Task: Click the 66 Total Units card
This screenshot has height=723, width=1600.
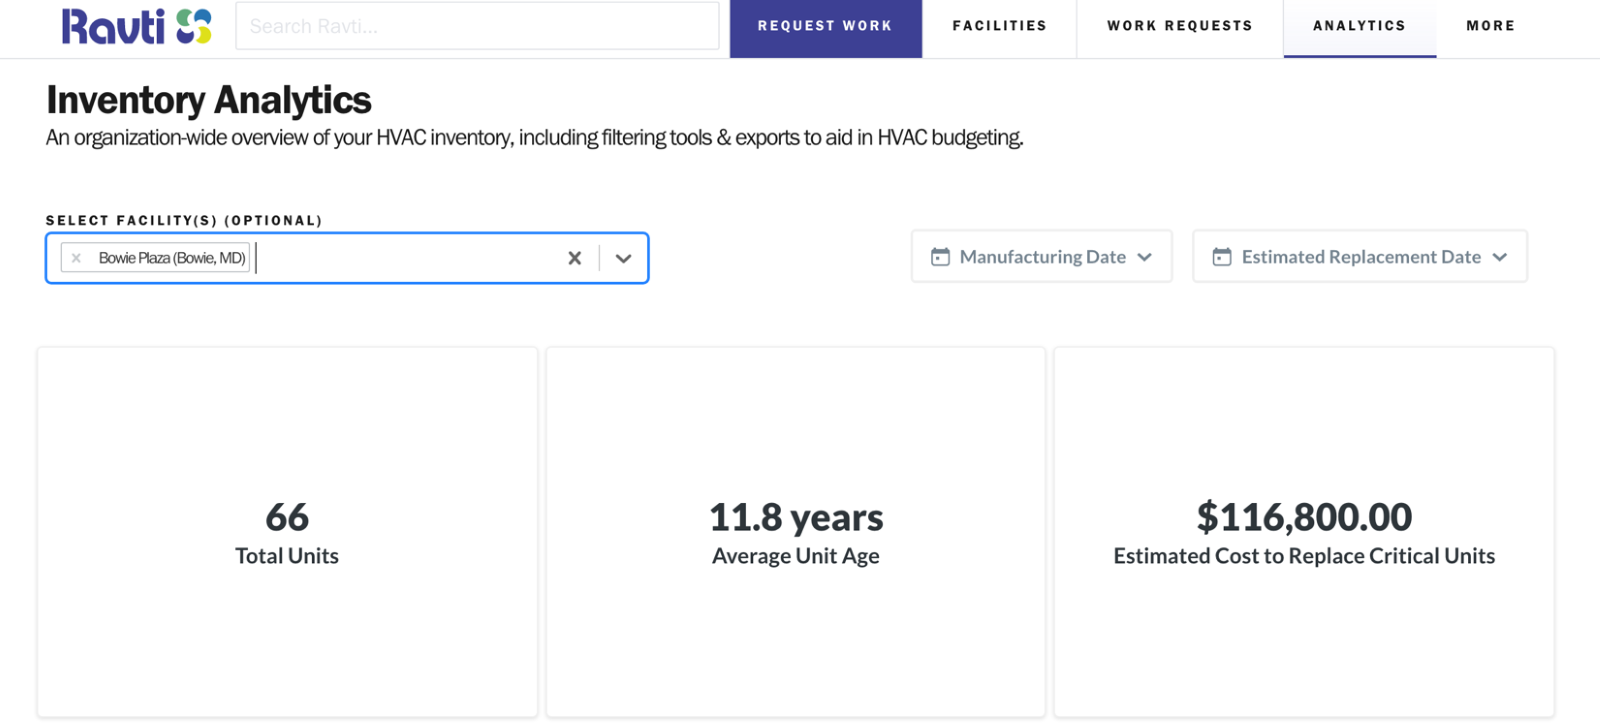Action: 287,532
